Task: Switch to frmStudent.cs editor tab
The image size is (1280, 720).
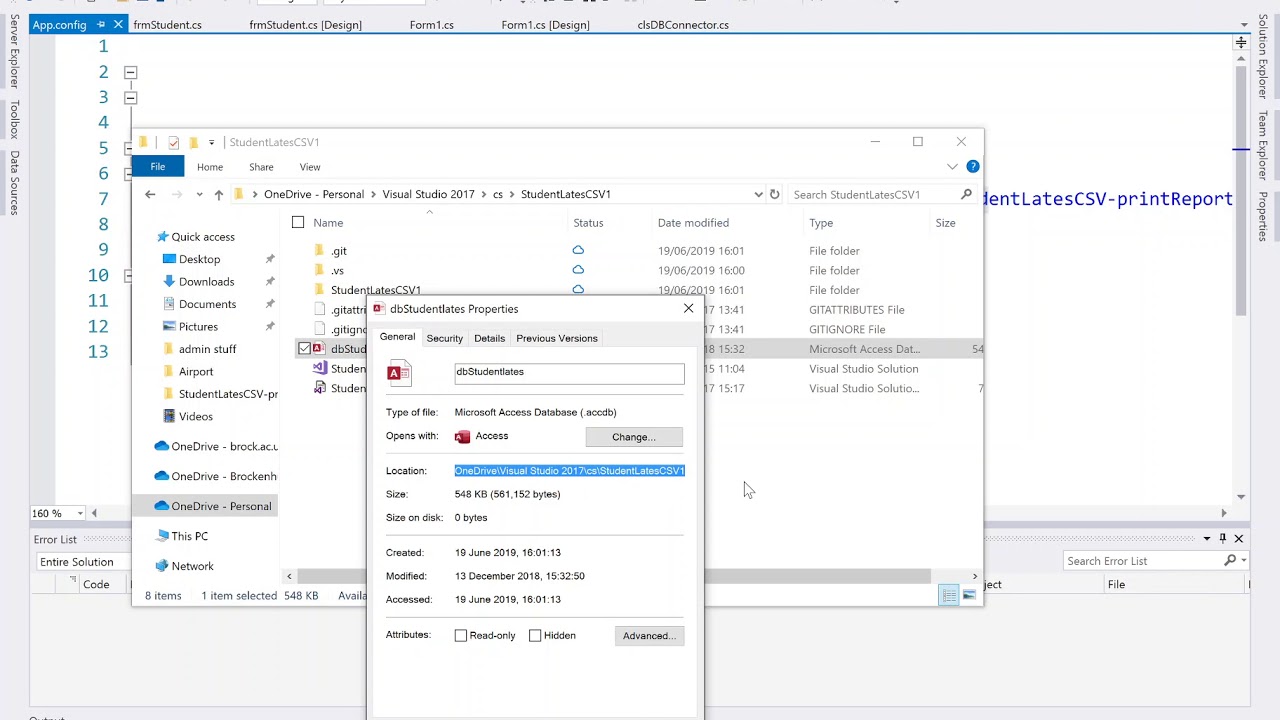Action: [167, 24]
